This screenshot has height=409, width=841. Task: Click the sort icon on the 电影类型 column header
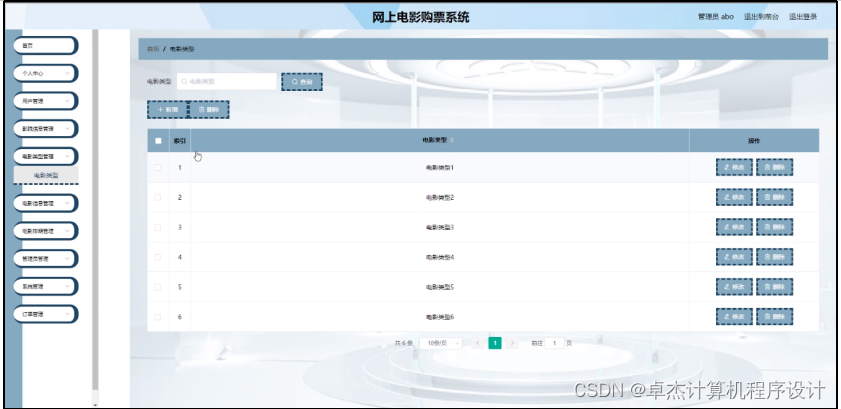(452, 141)
